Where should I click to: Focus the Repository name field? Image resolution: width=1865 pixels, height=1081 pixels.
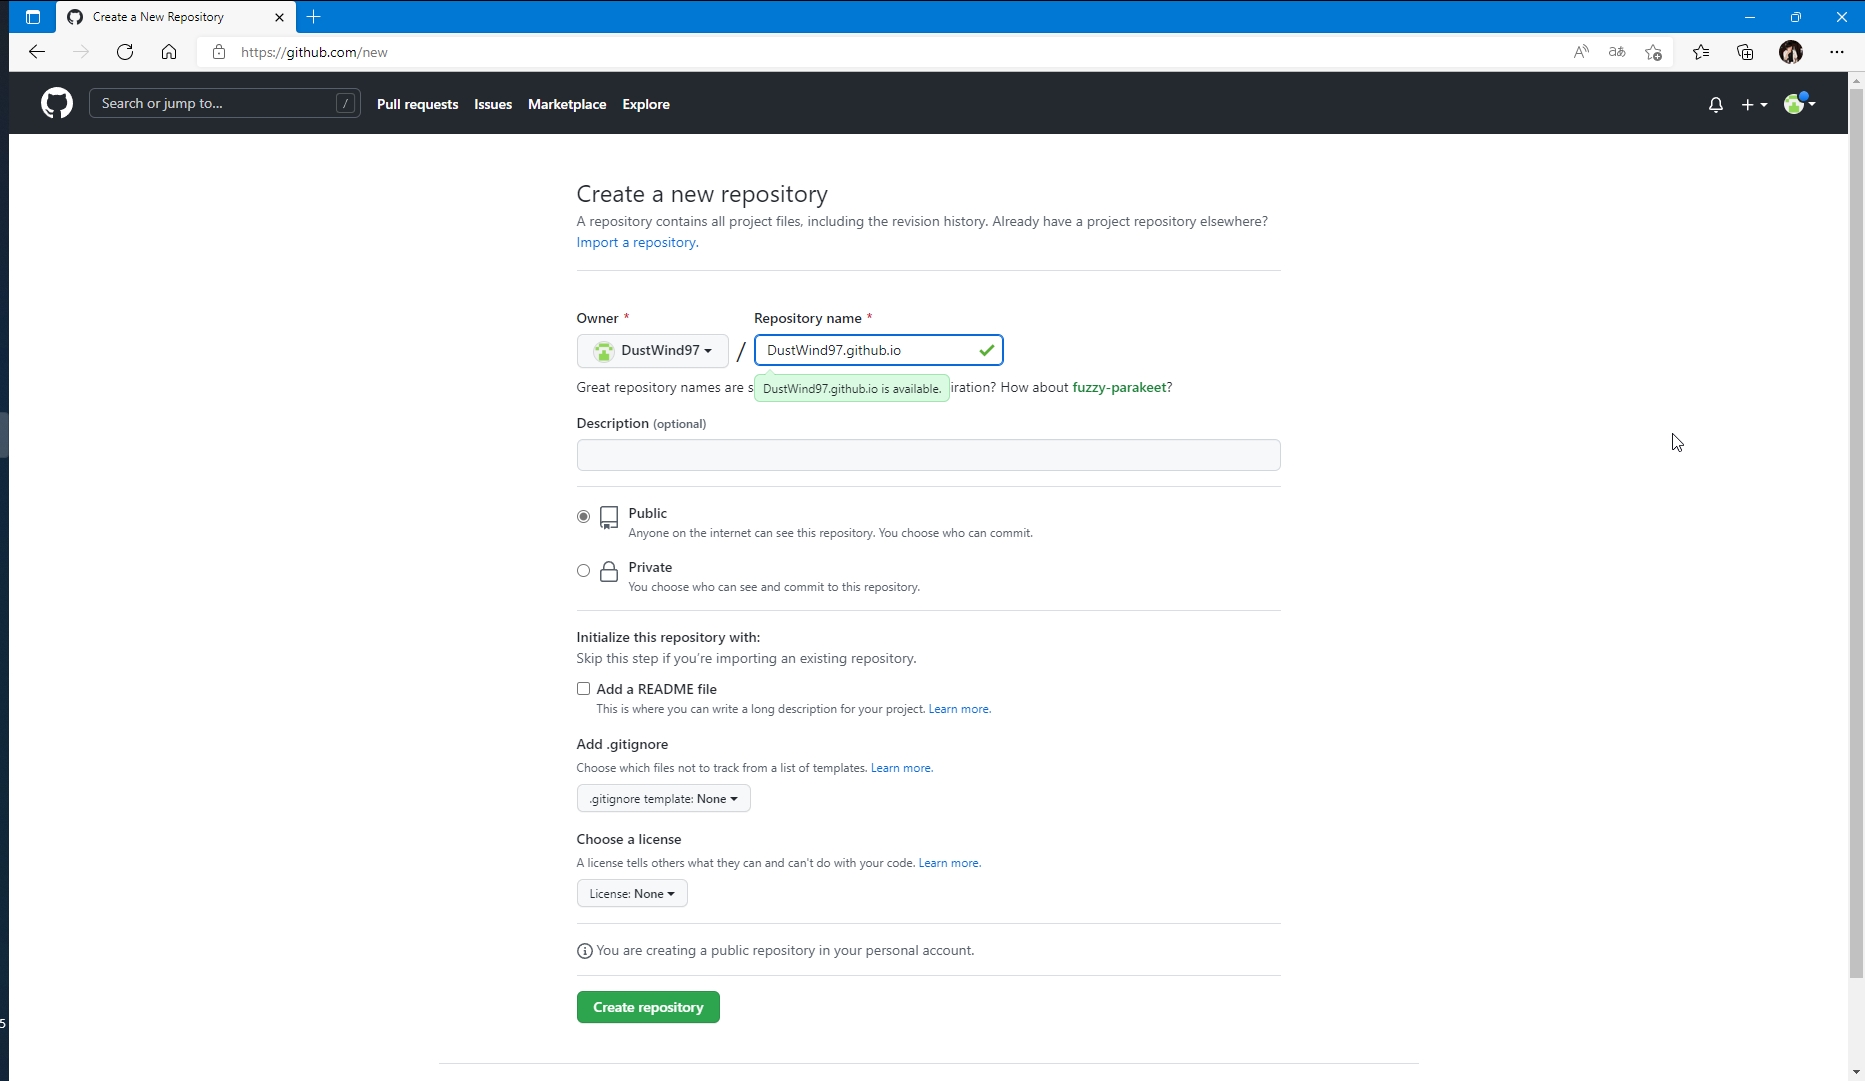879,350
